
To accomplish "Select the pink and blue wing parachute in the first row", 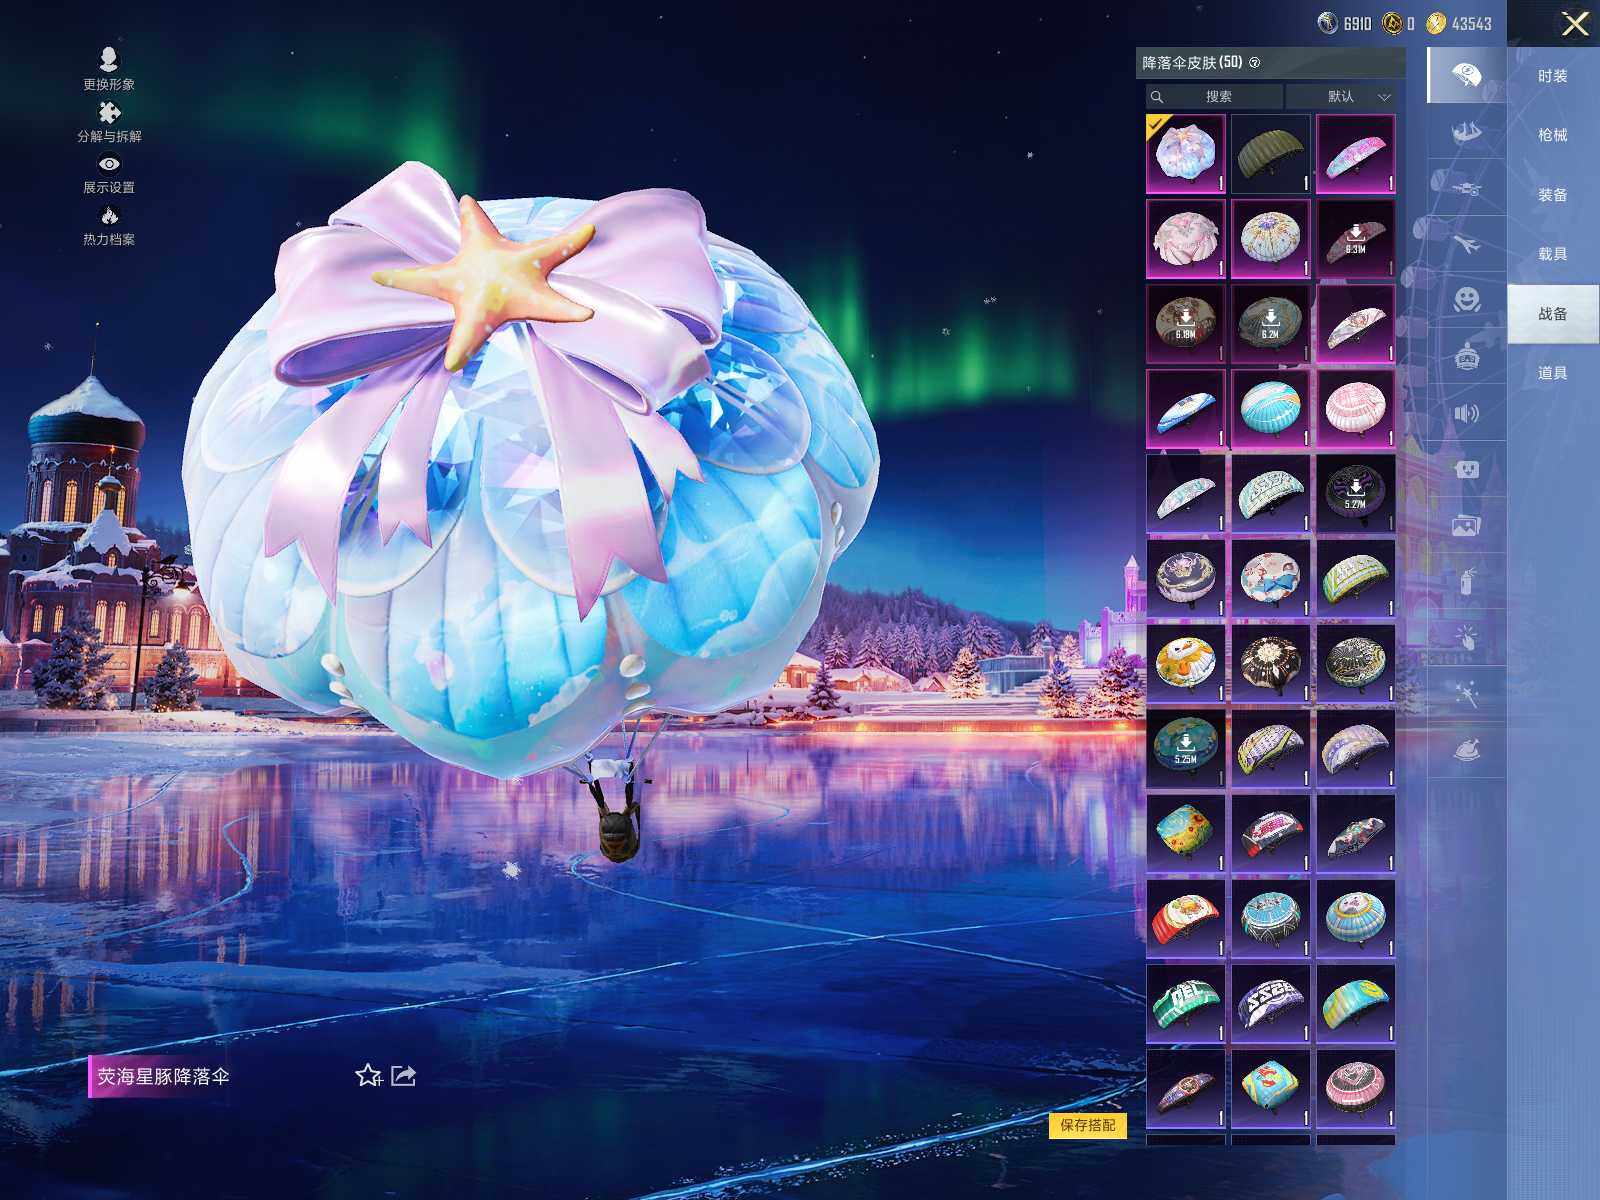I will coord(1356,154).
